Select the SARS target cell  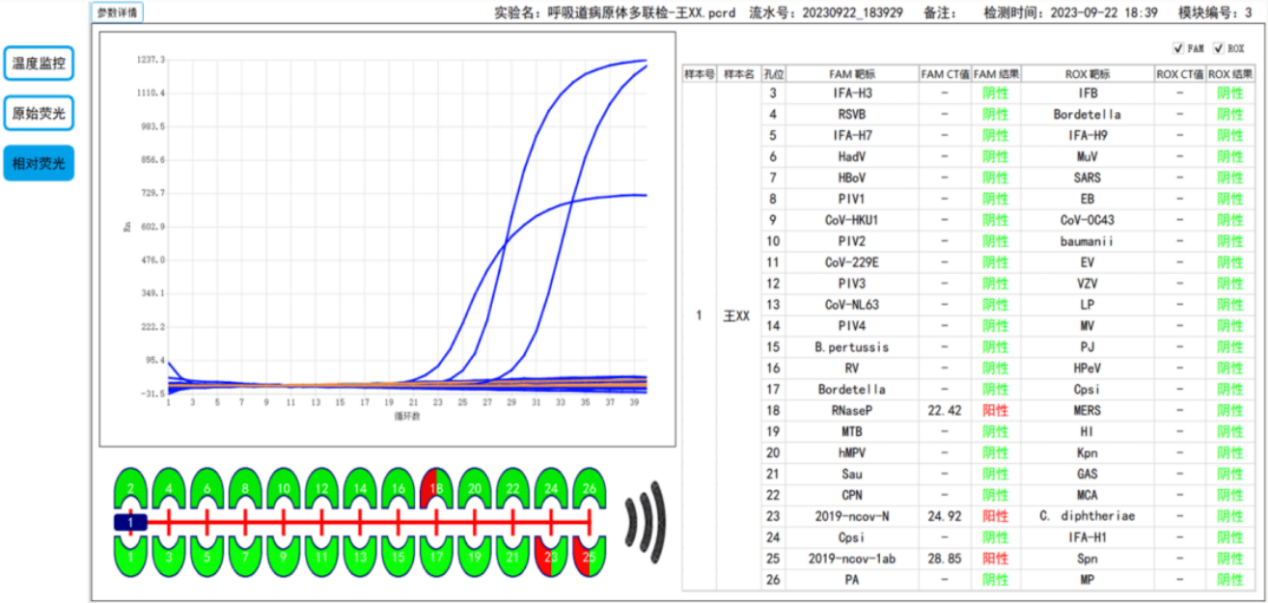coord(1087,178)
